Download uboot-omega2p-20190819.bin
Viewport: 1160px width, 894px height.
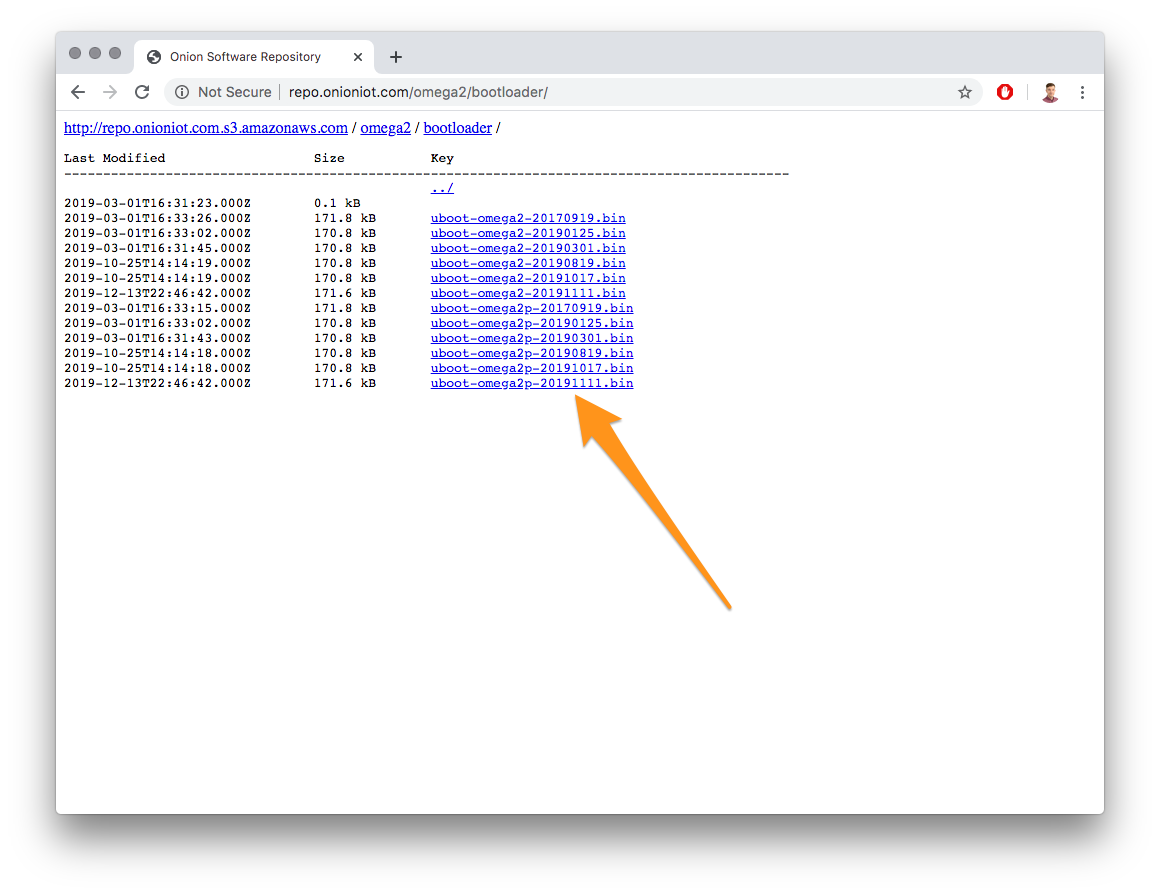pyautogui.click(x=532, y=353)
